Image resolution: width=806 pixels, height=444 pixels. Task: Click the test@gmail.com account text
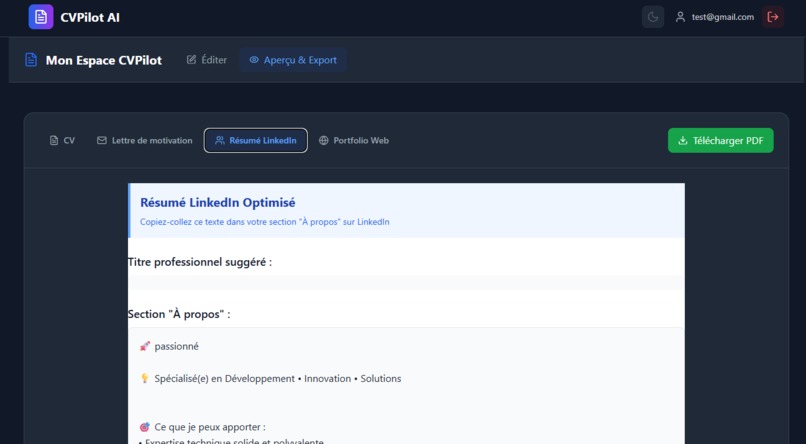tap(723, 17)
